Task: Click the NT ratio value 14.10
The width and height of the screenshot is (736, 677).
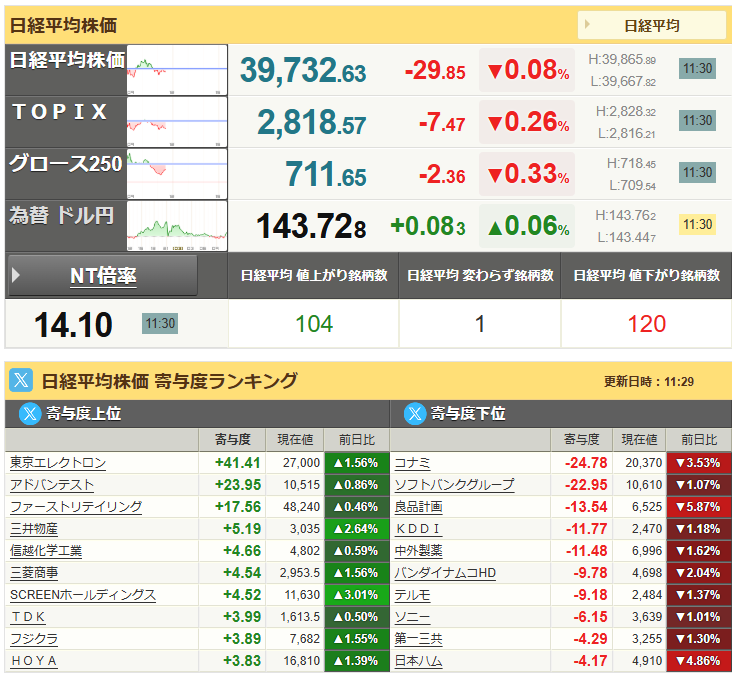Action: 73,325
